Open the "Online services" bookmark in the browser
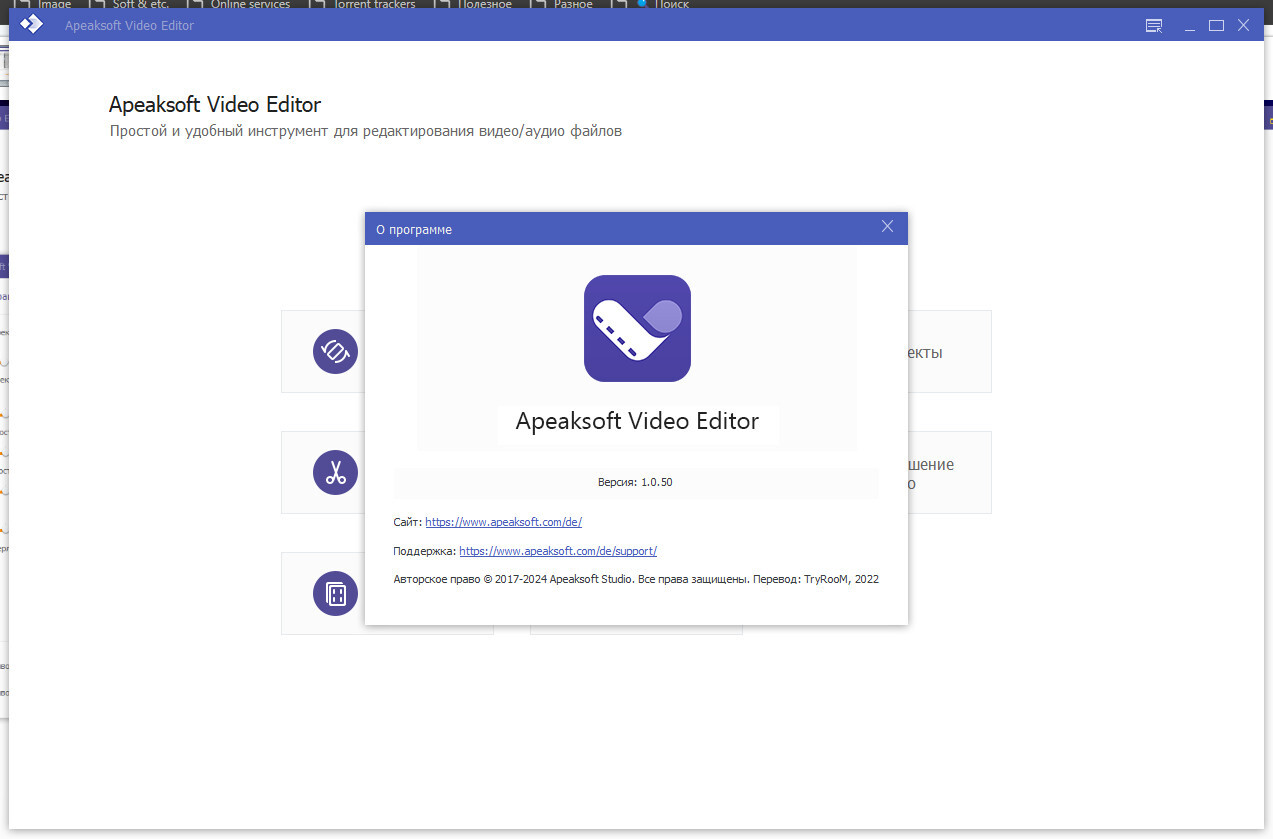The image size is (1273, 839). 239,4
